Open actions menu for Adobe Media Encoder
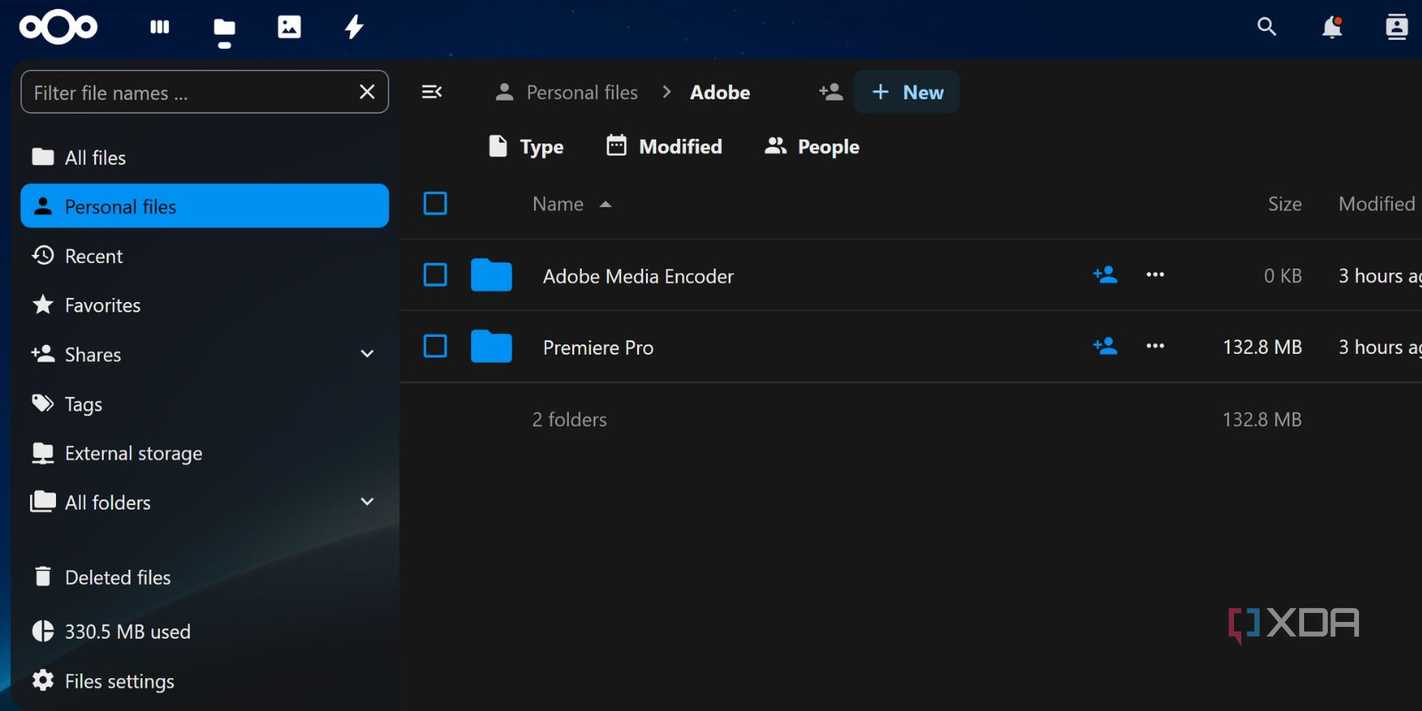 coord(1155,275)
